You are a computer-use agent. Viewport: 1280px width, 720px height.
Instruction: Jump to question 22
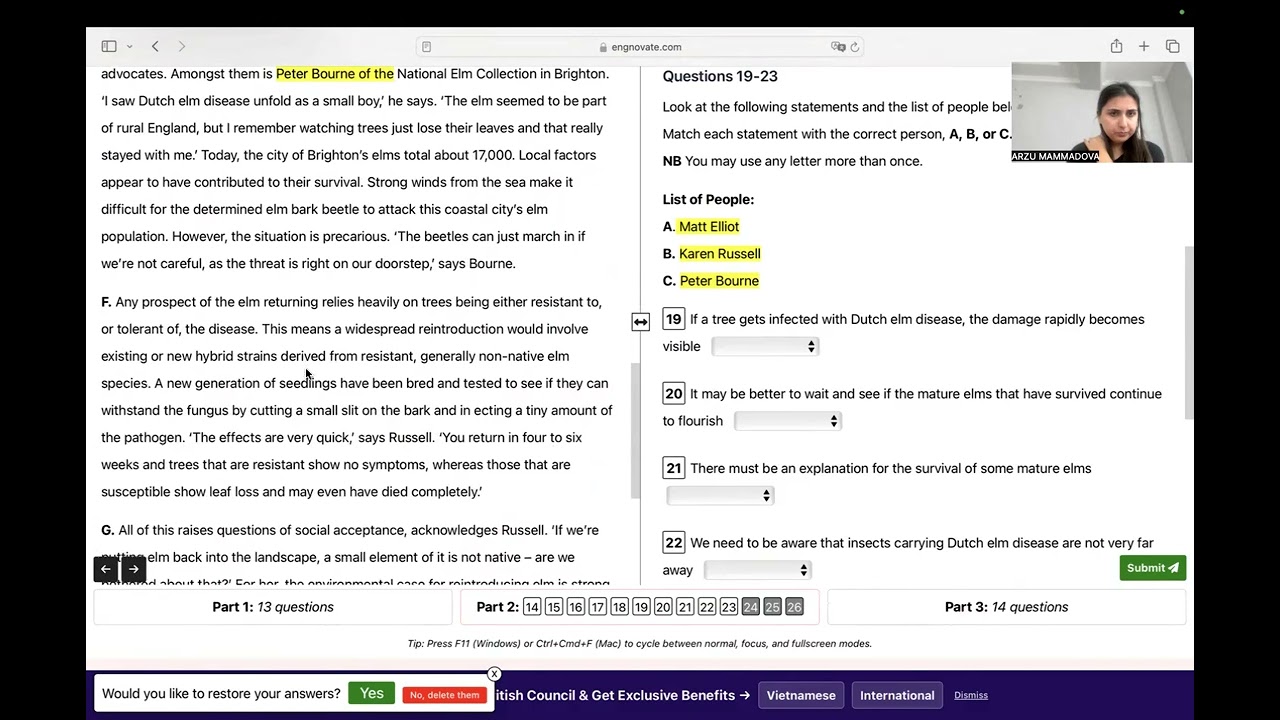tap(707, 607)
